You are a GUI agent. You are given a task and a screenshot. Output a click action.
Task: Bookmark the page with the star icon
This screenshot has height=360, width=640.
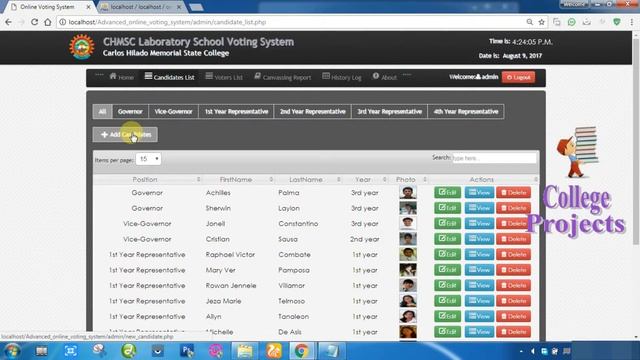pos(542,22)
